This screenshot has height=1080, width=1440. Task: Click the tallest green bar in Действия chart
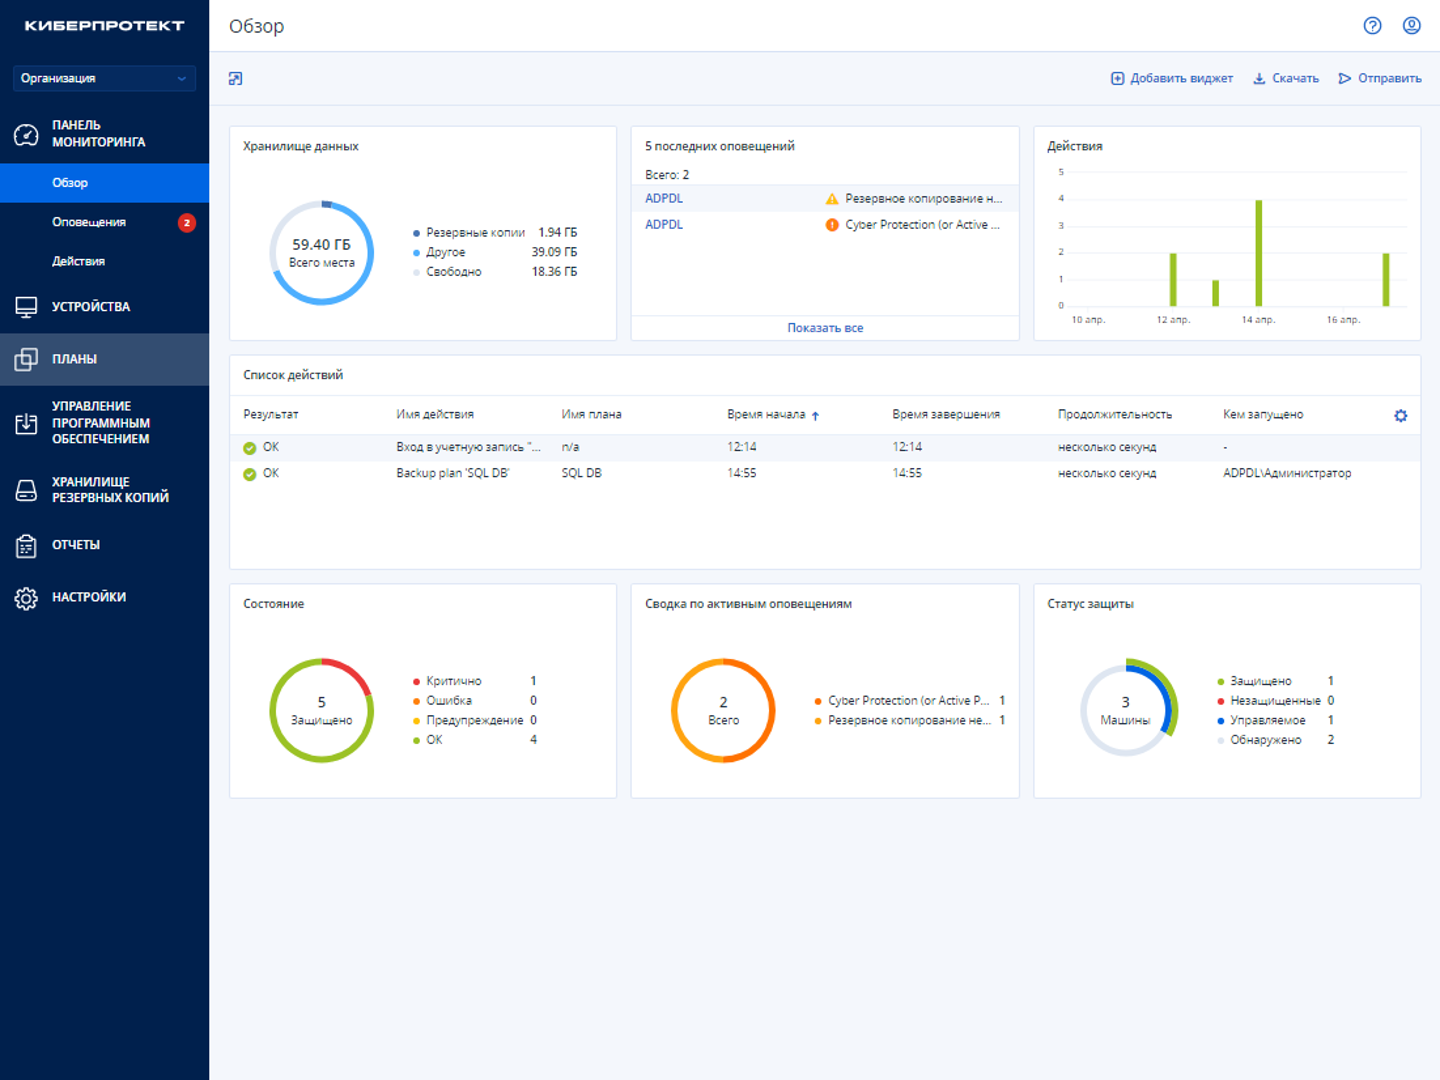(x=1258, y=253)
